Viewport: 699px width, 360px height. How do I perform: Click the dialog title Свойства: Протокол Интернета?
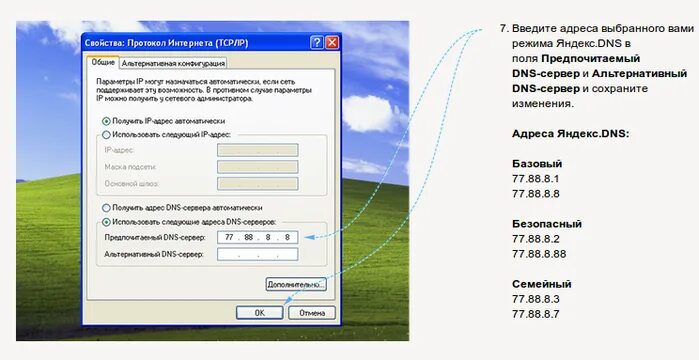[x=166, y=43]
